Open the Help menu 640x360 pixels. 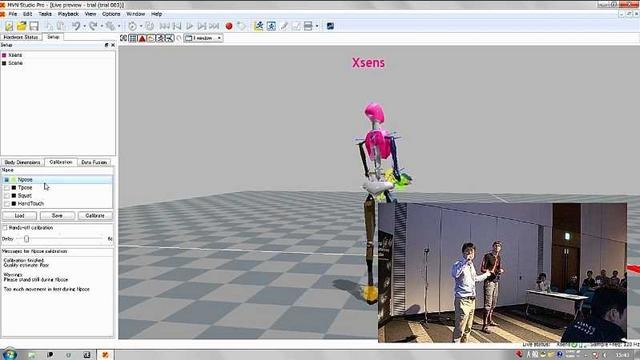click(x=157, y=14)
